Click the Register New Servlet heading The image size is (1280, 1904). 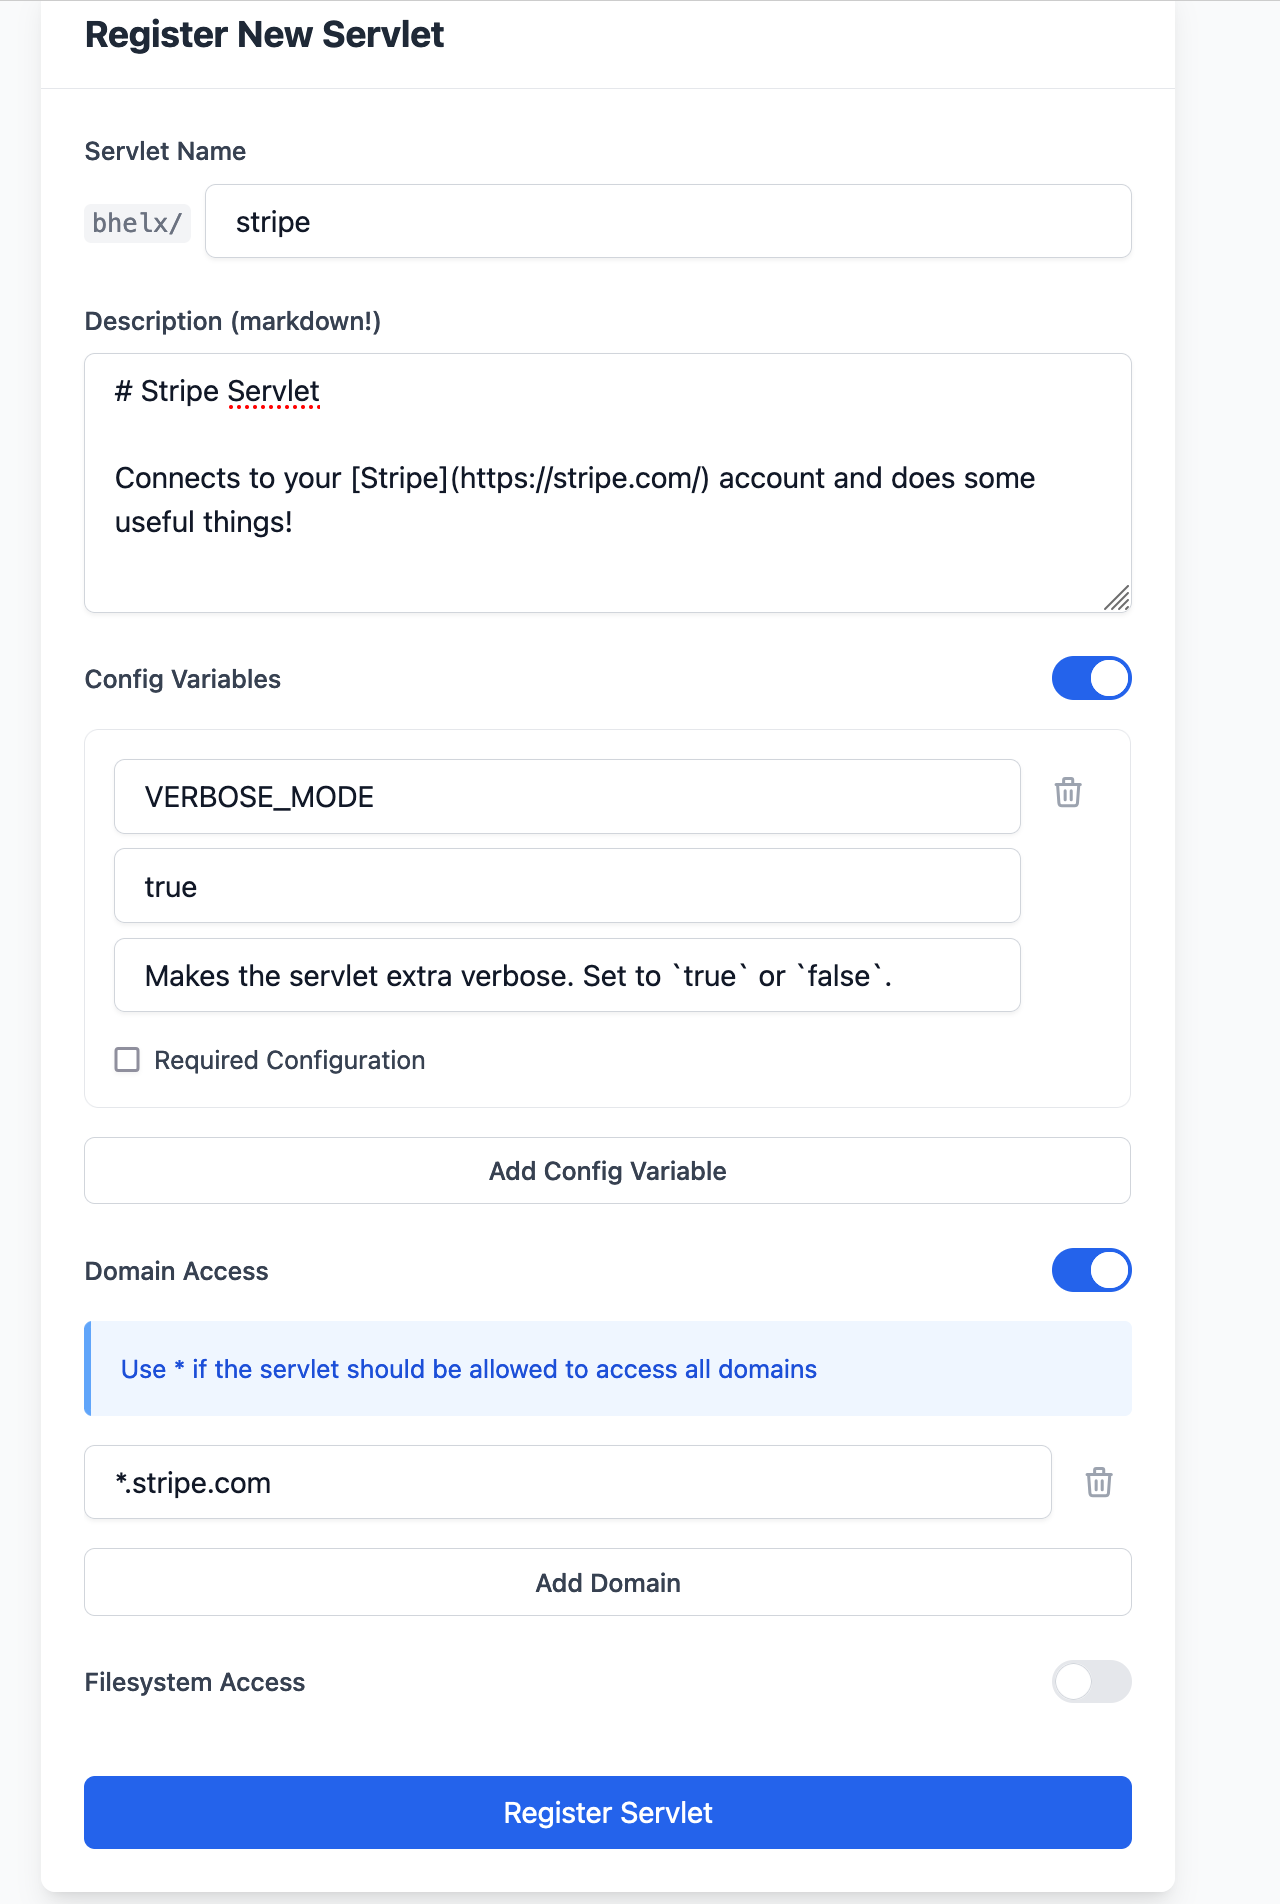(x=264, y=34)
